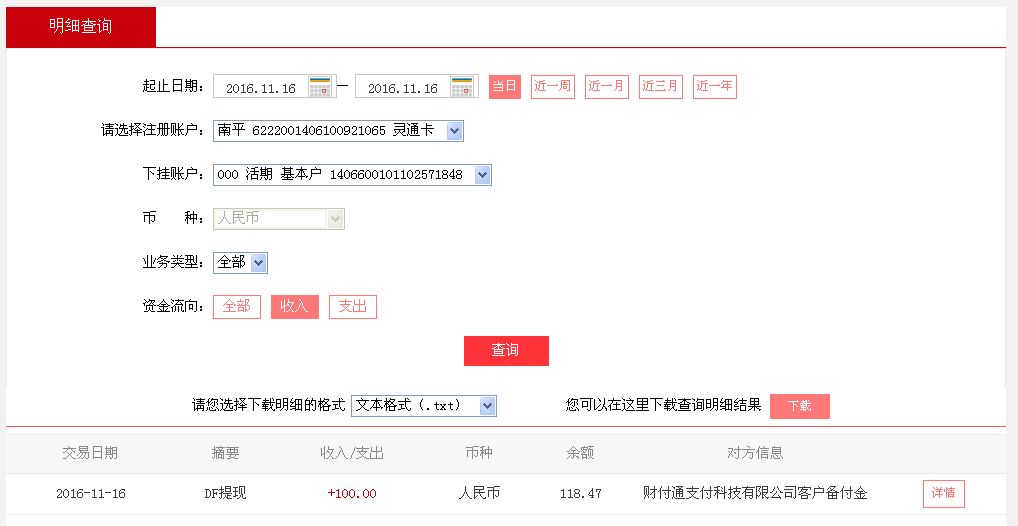Open the end date calendar picker icon

462,87
